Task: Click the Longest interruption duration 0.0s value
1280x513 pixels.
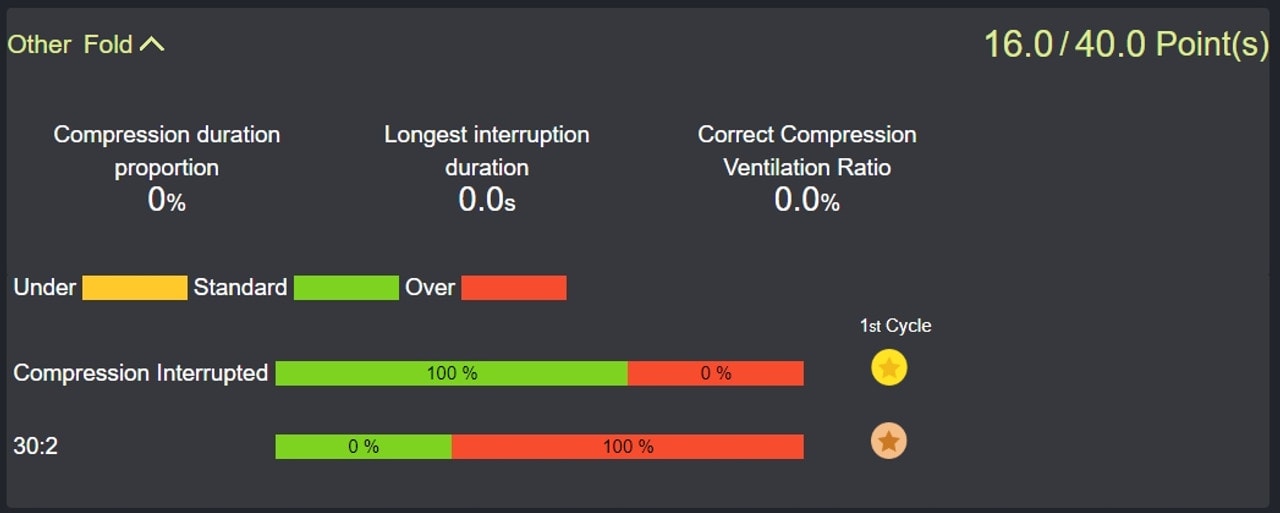Action: [x=486, y=200]
